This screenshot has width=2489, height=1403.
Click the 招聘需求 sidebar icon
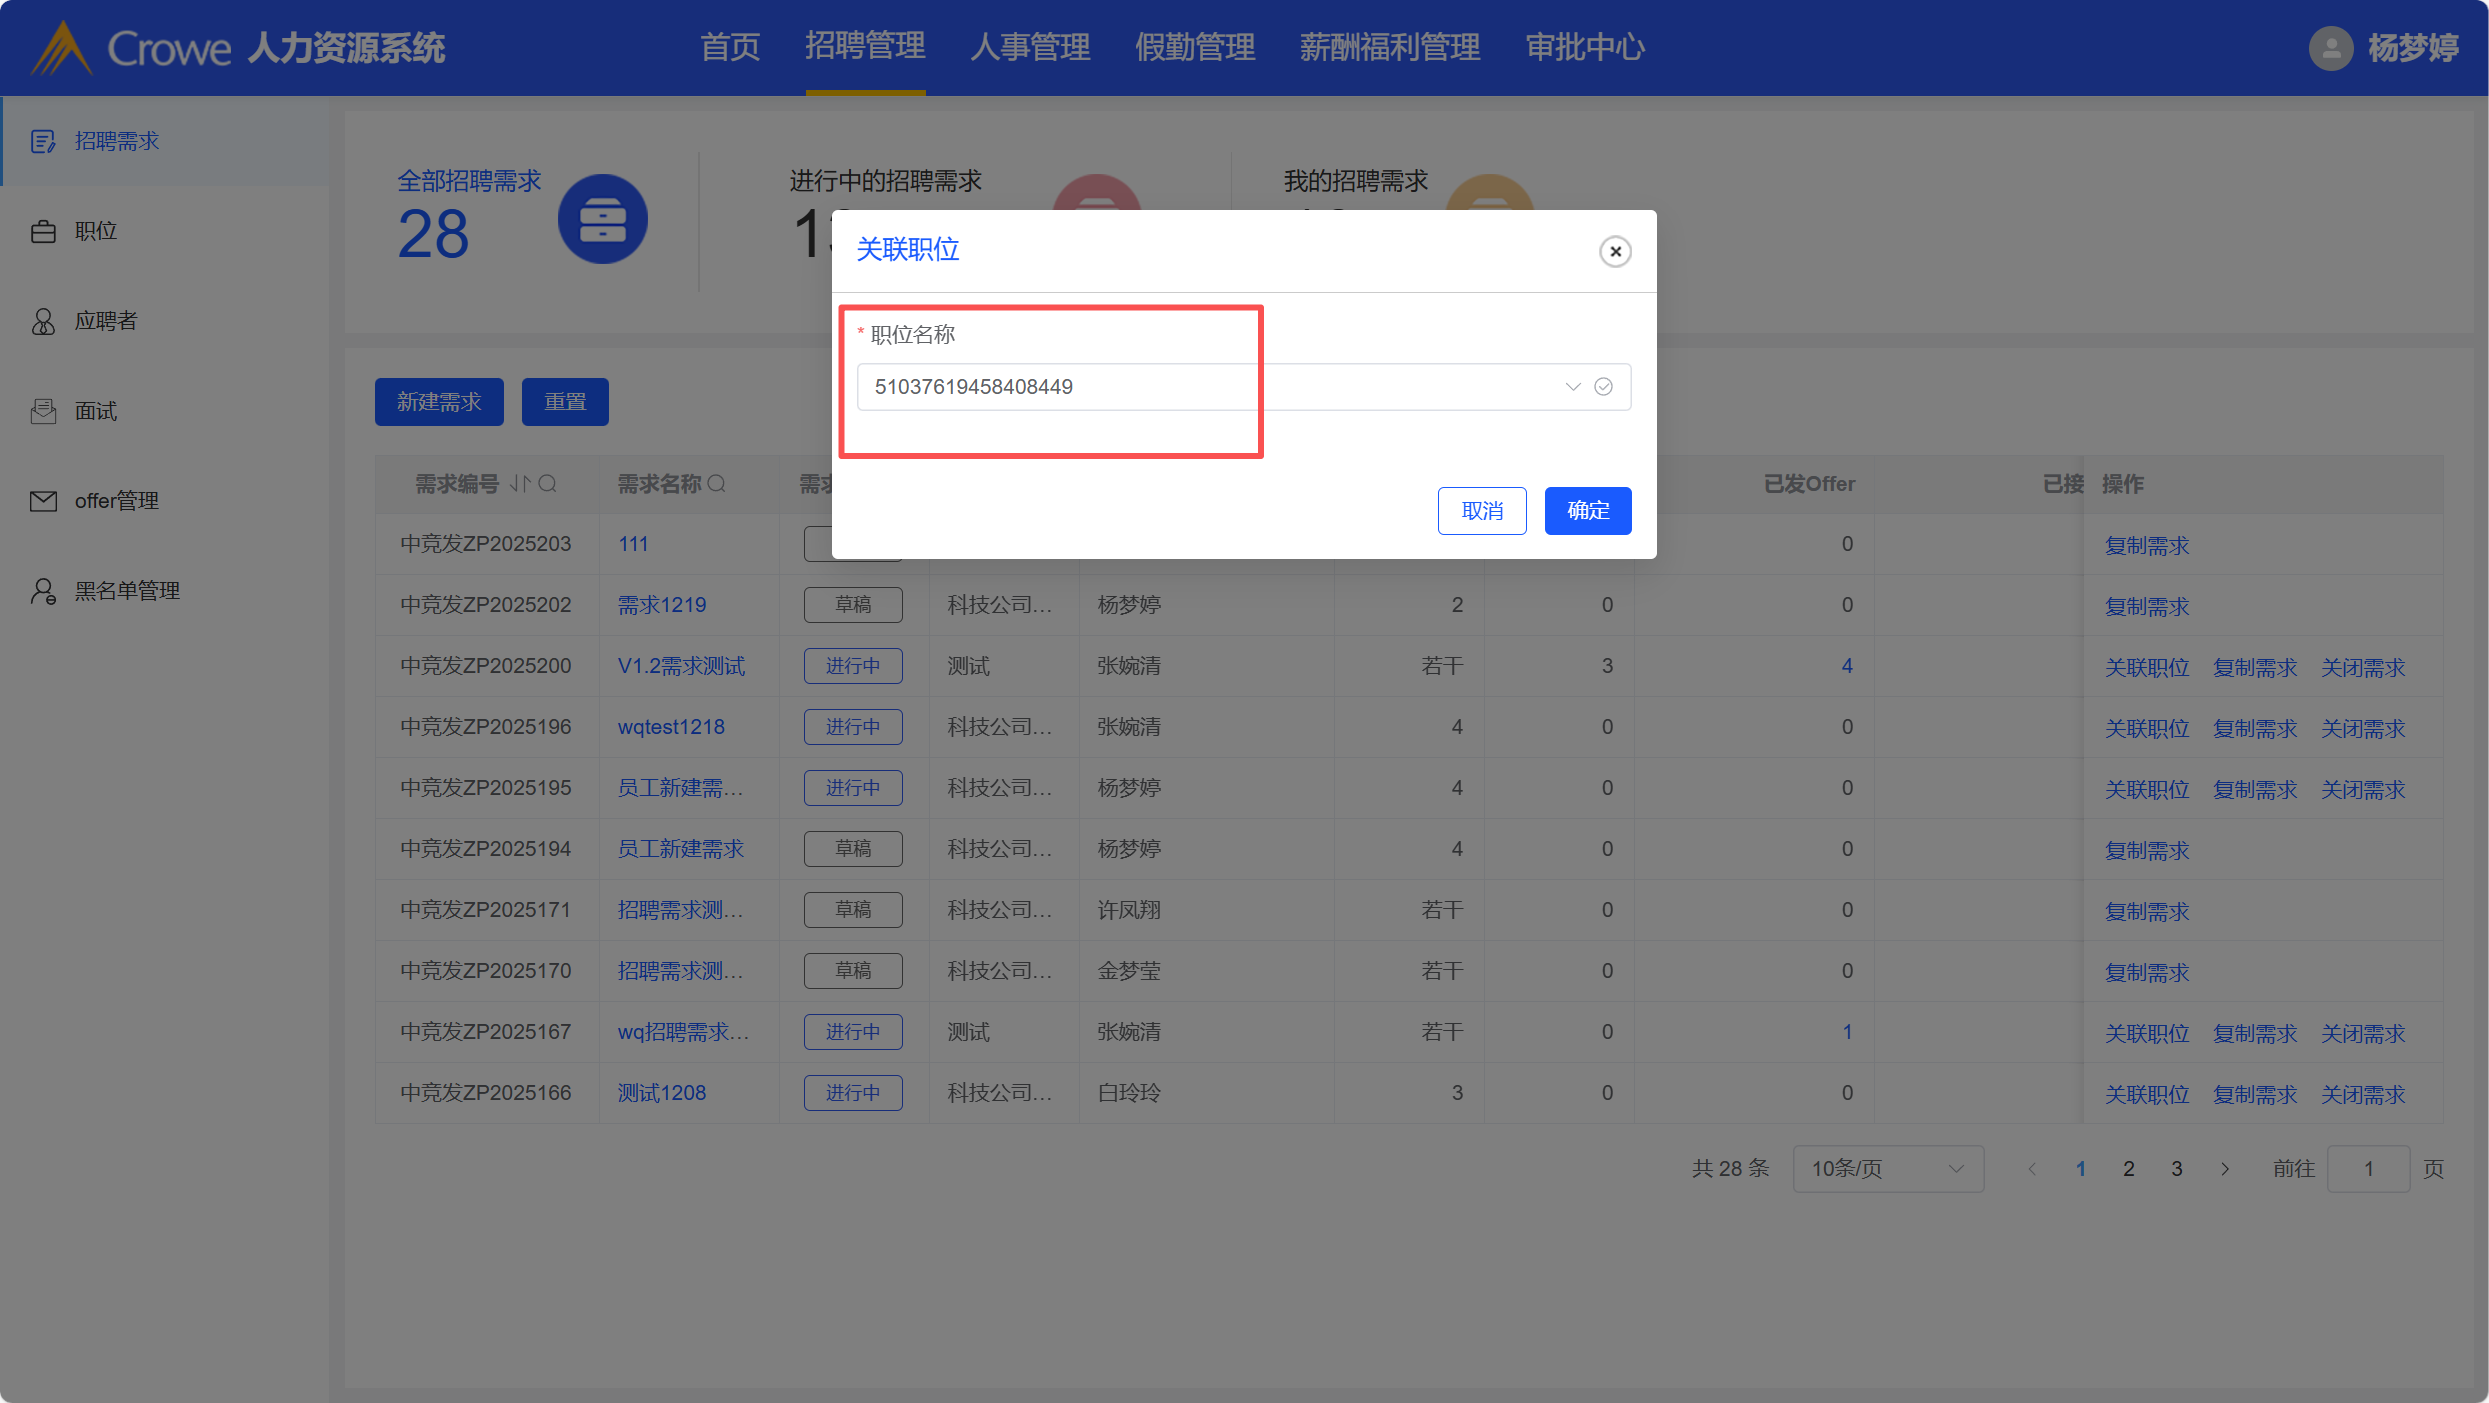pyautogui.click(x=43, y=141)
